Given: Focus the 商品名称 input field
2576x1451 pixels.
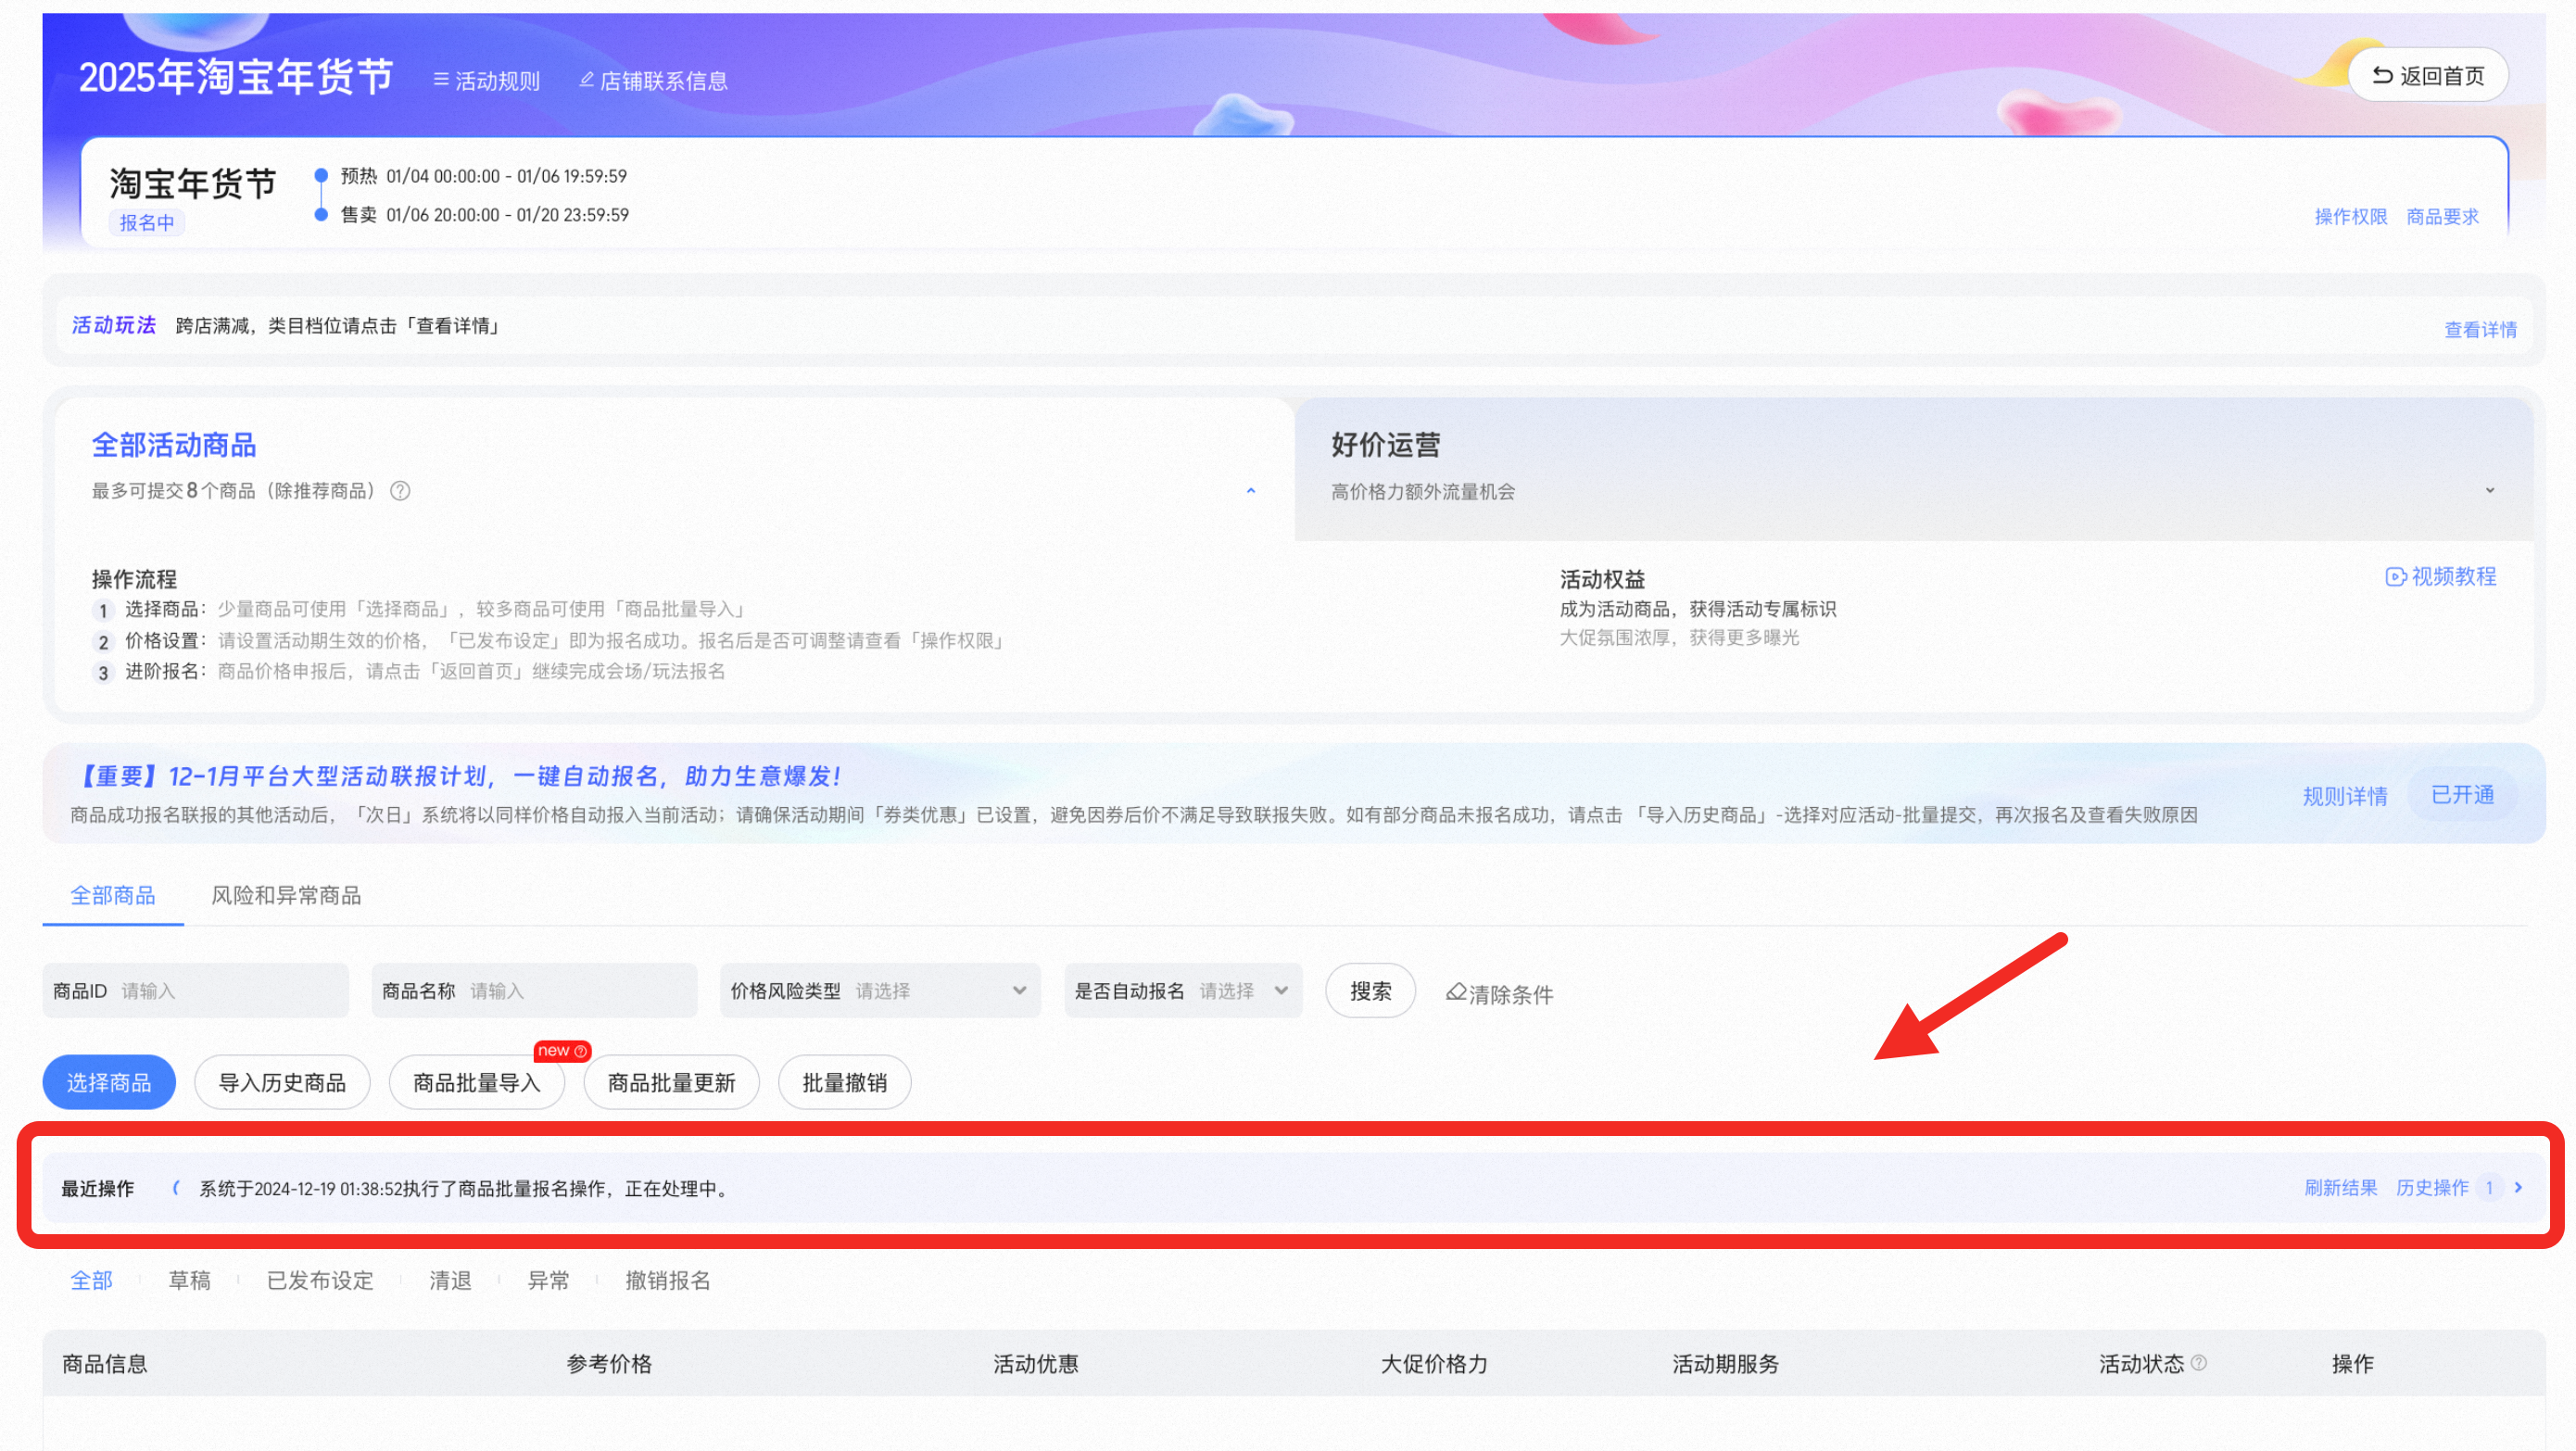Looking at the screenshot, I should pos(534,991).
